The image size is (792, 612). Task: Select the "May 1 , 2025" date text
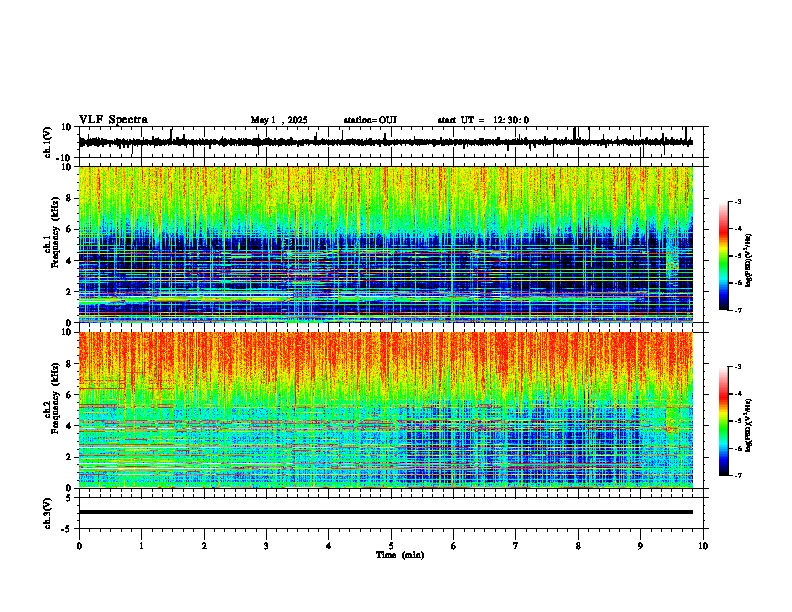click(x=279, y=120)
